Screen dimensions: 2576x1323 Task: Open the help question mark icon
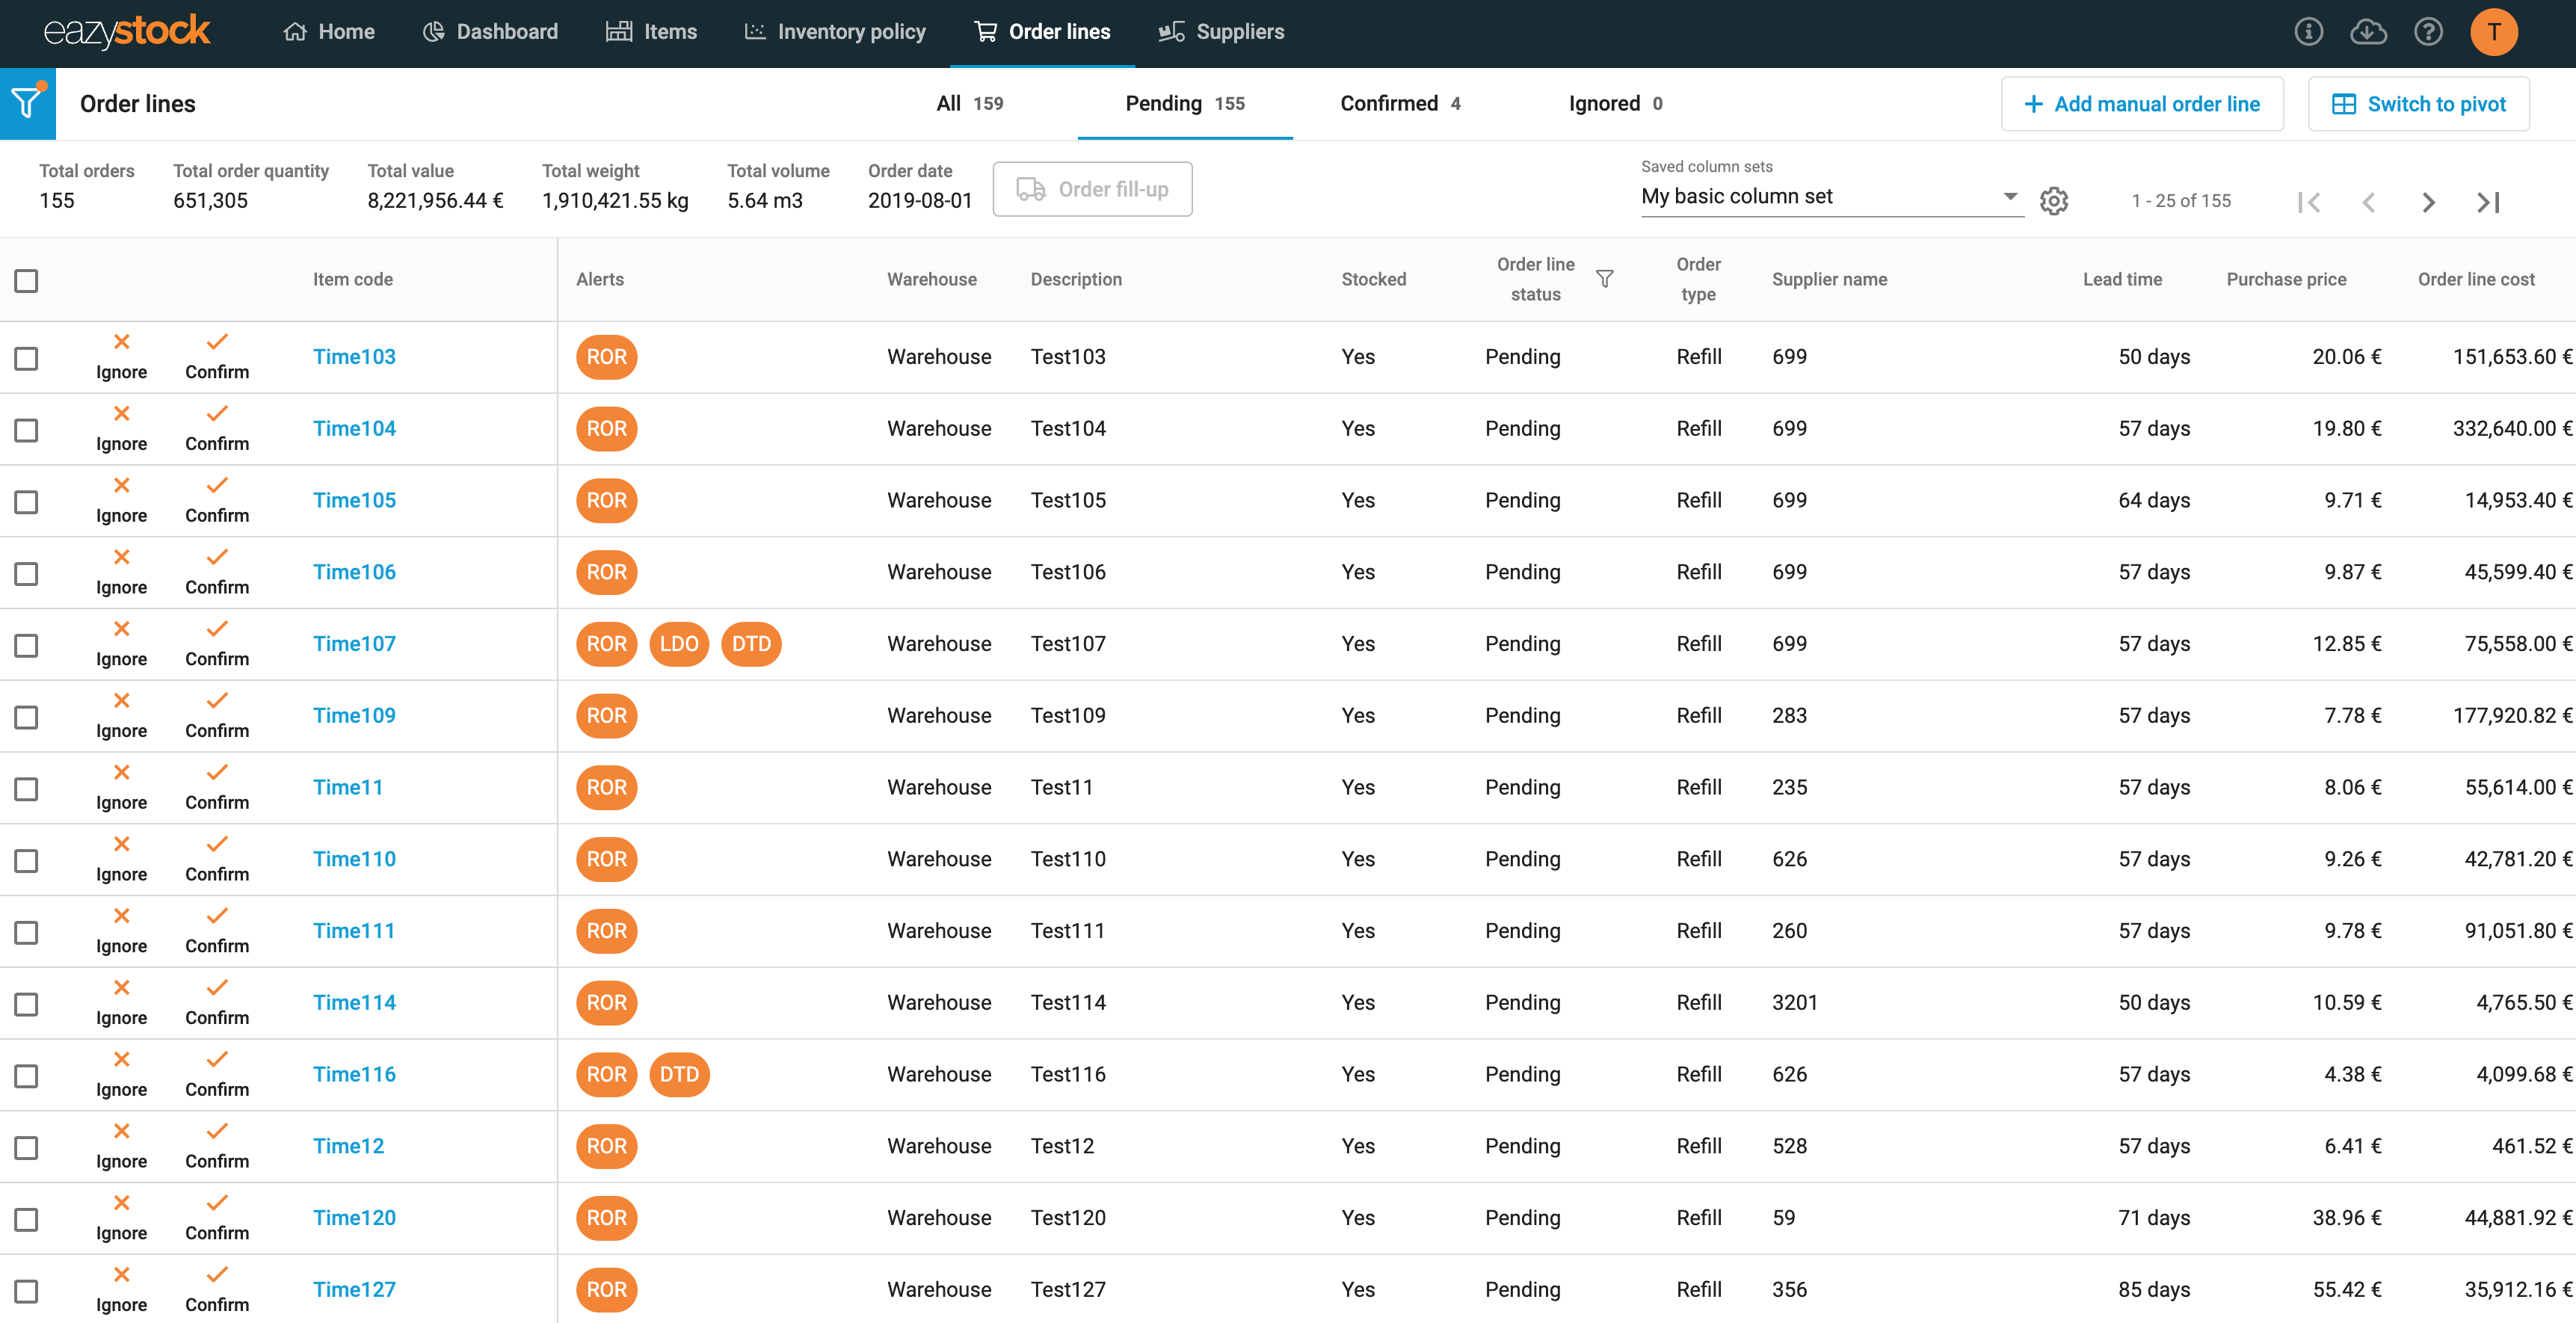click(2428, 32)
